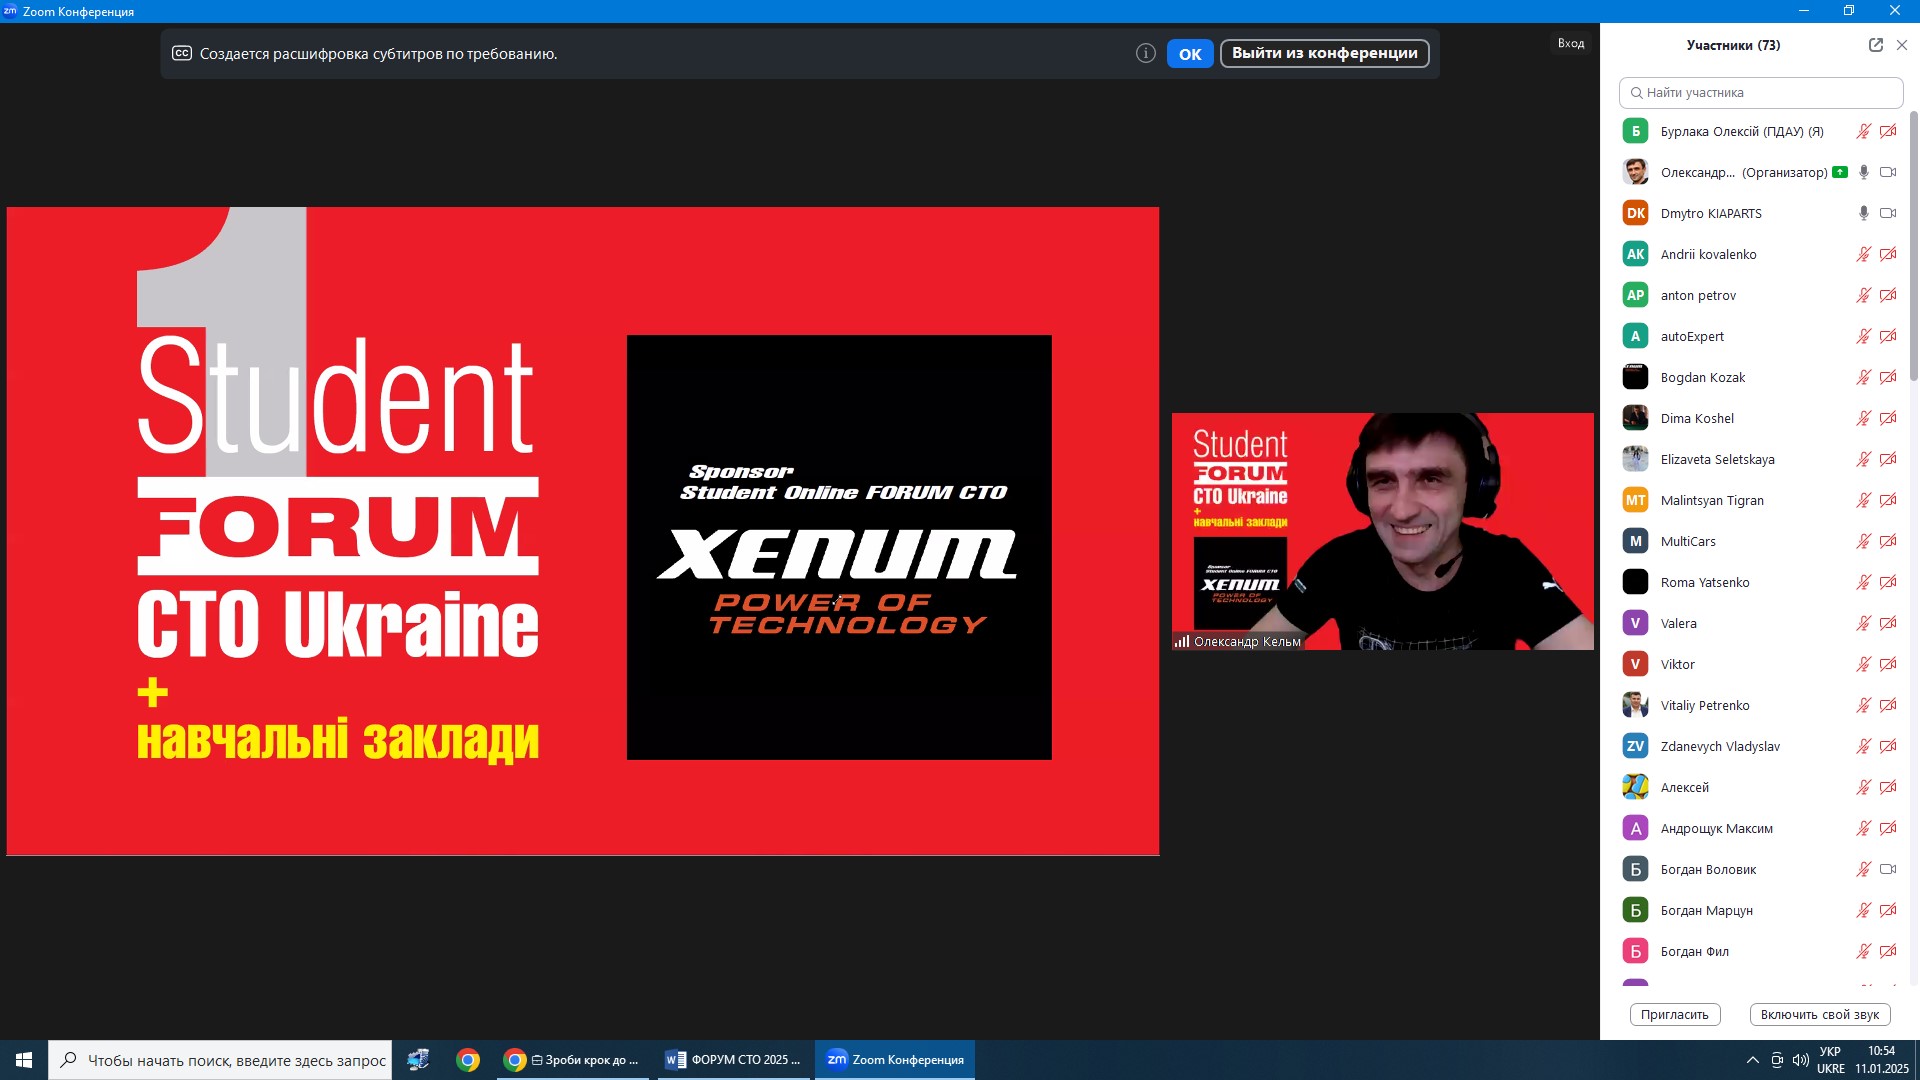The height and width of the screenshot is (1080, 1920).
Task: Open Word document ФОРУМ СТО 2025 in taskbar
Action: 734,1060
